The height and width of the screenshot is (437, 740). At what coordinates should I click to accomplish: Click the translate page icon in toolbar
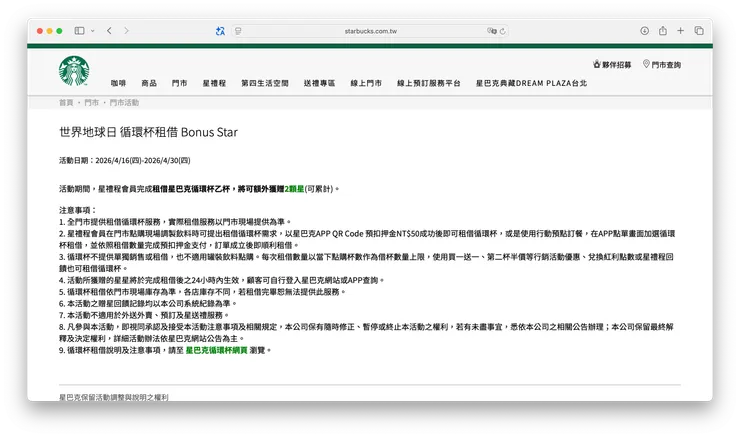(x=220, y=31)
